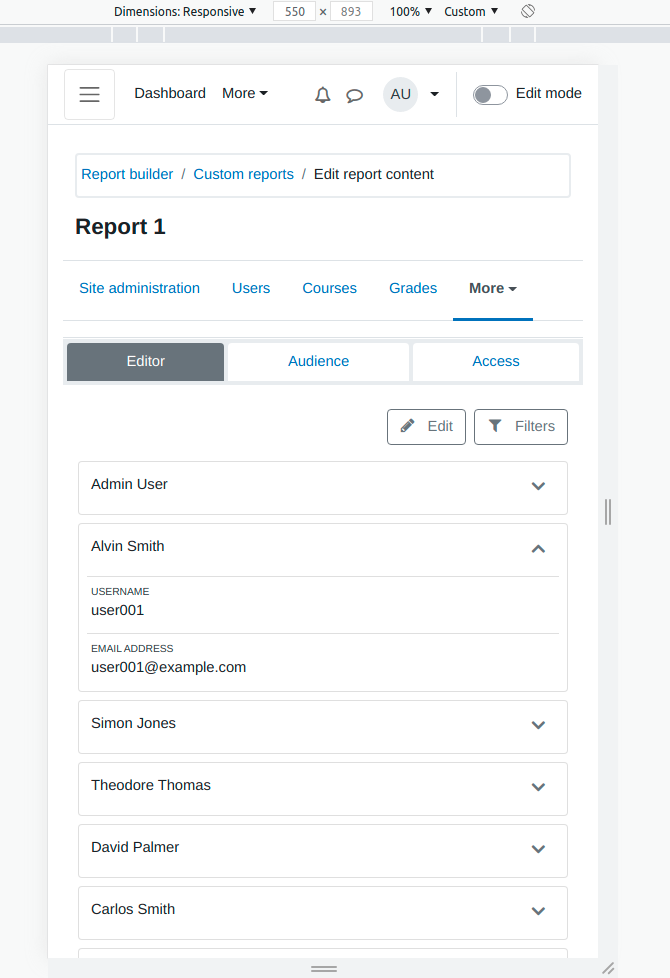The image size is (670, 978).
Task: Open the hamburger side menu
Action: tap(89, 94)
